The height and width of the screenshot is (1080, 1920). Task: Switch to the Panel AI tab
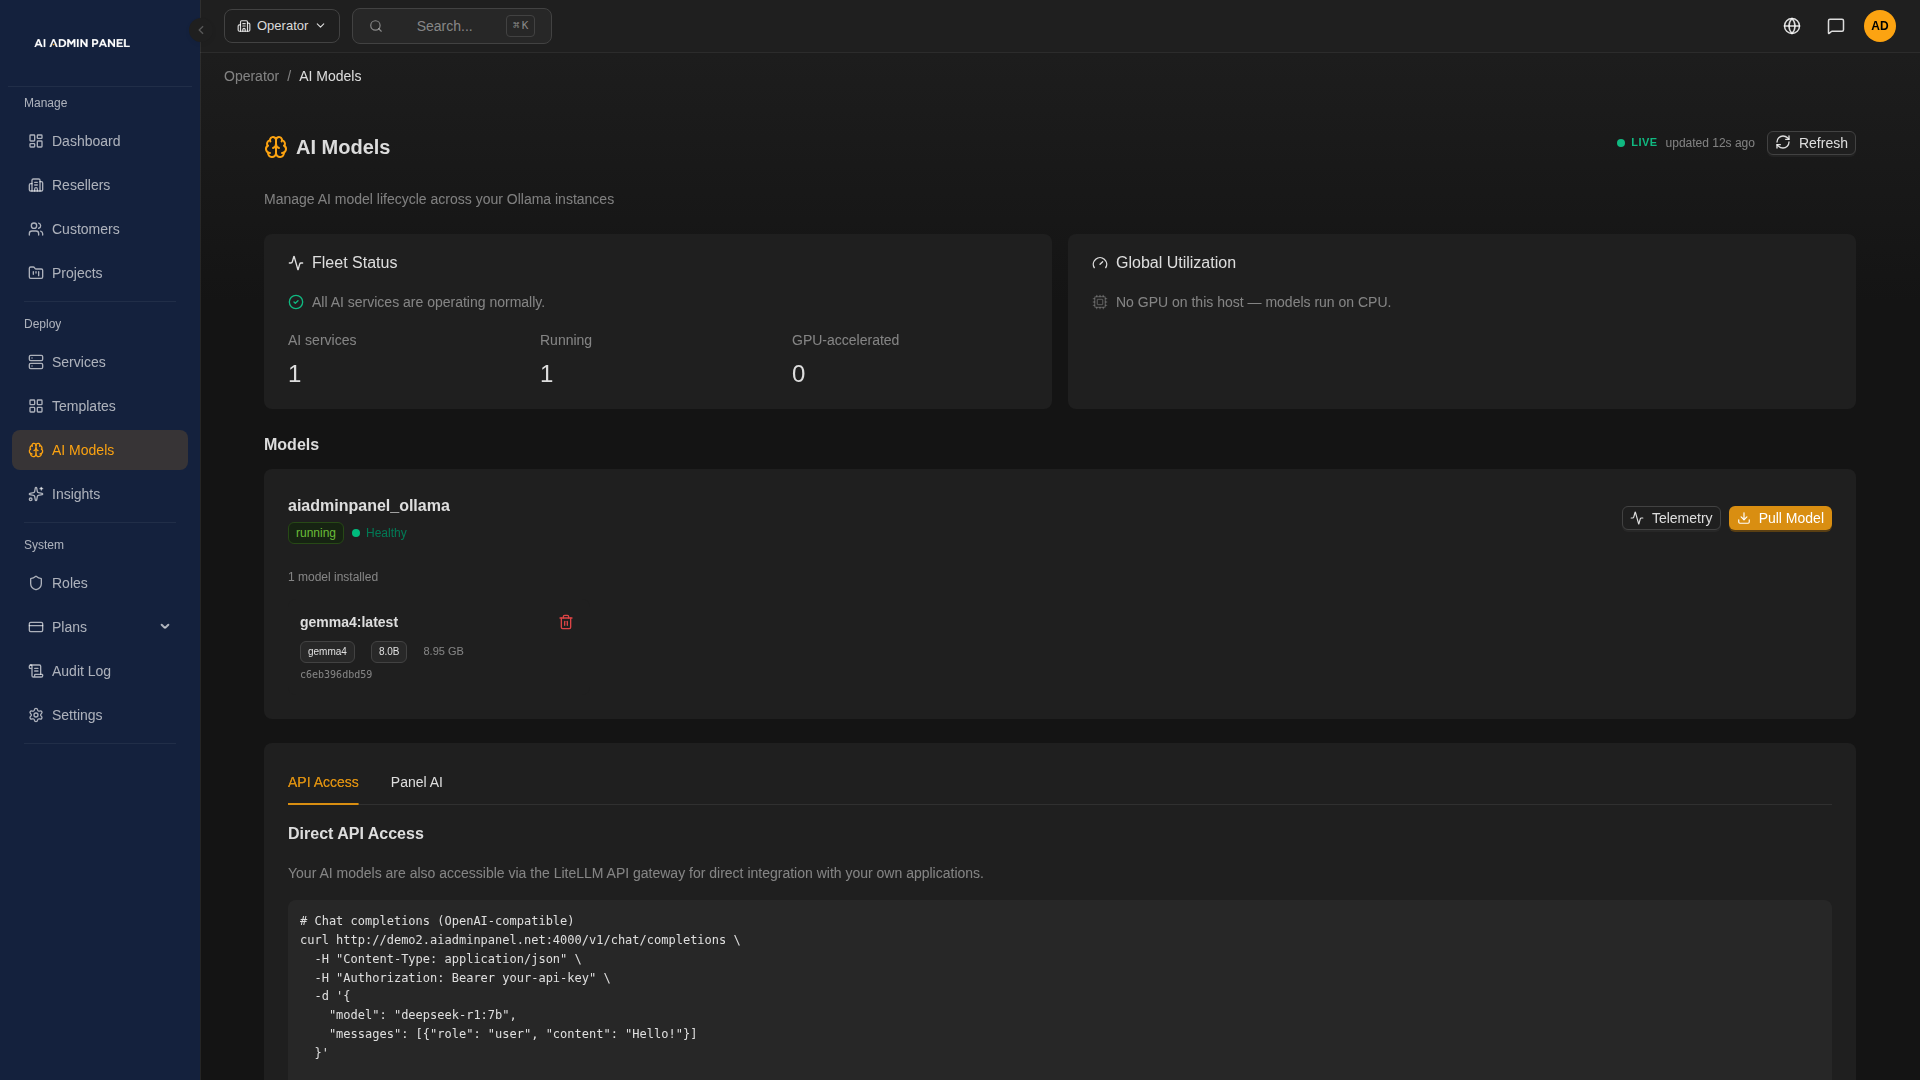pyautogui.click(x=417, y=782)
